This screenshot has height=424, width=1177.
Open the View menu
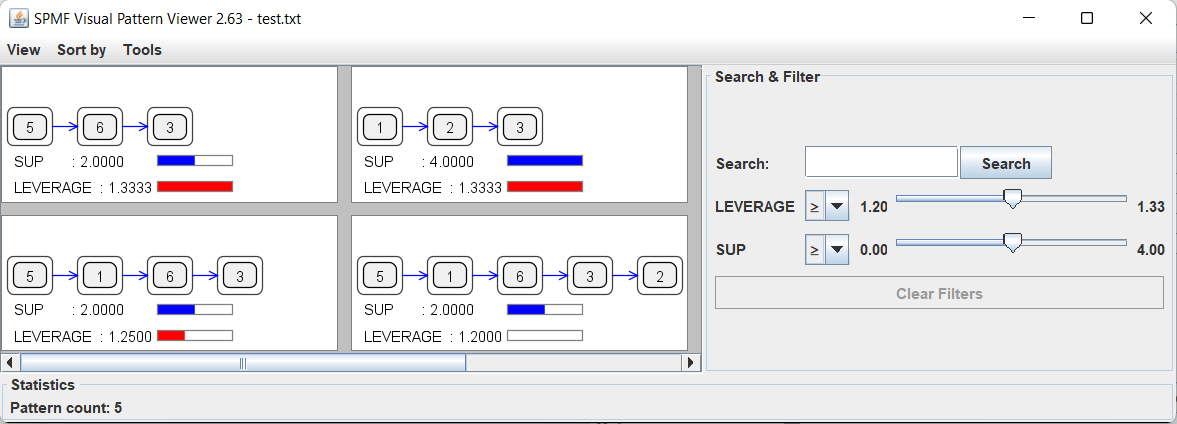24,50
